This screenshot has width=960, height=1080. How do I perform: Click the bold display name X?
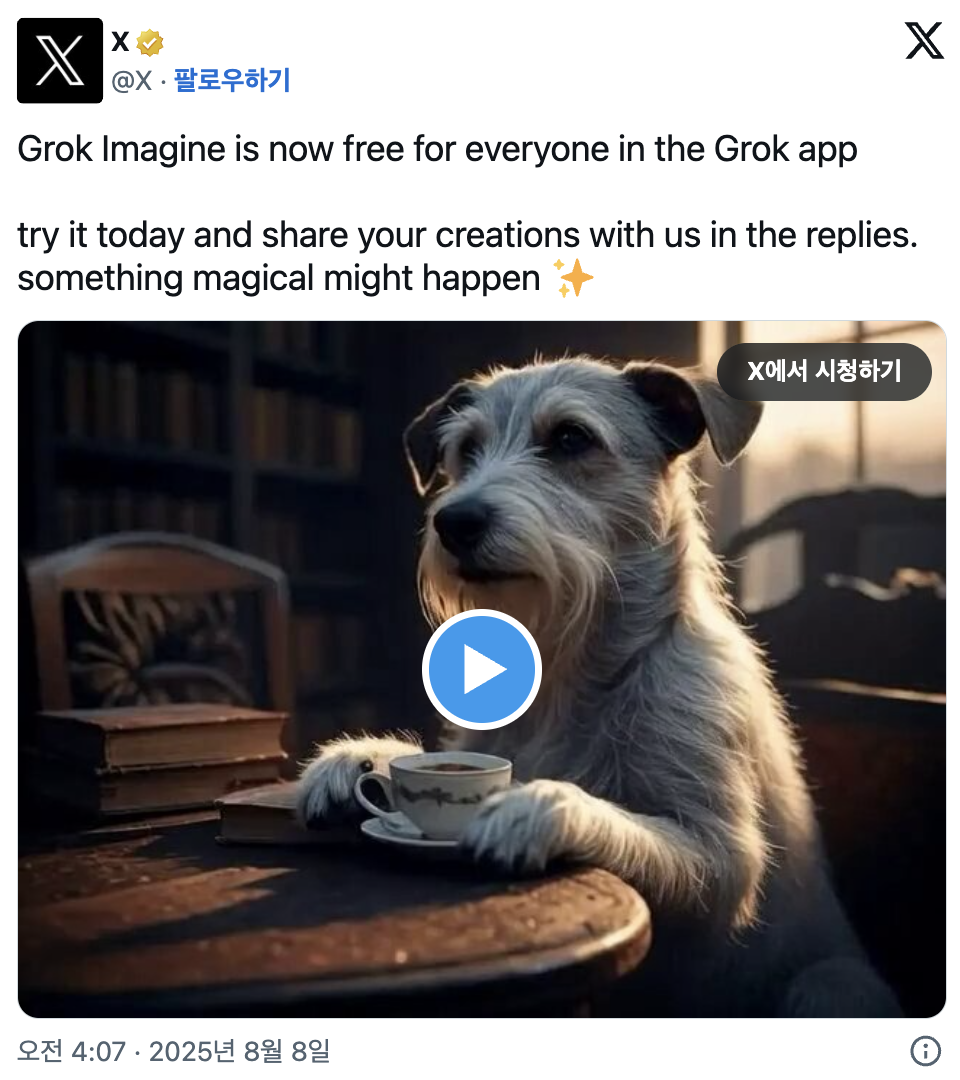(121, 42)
